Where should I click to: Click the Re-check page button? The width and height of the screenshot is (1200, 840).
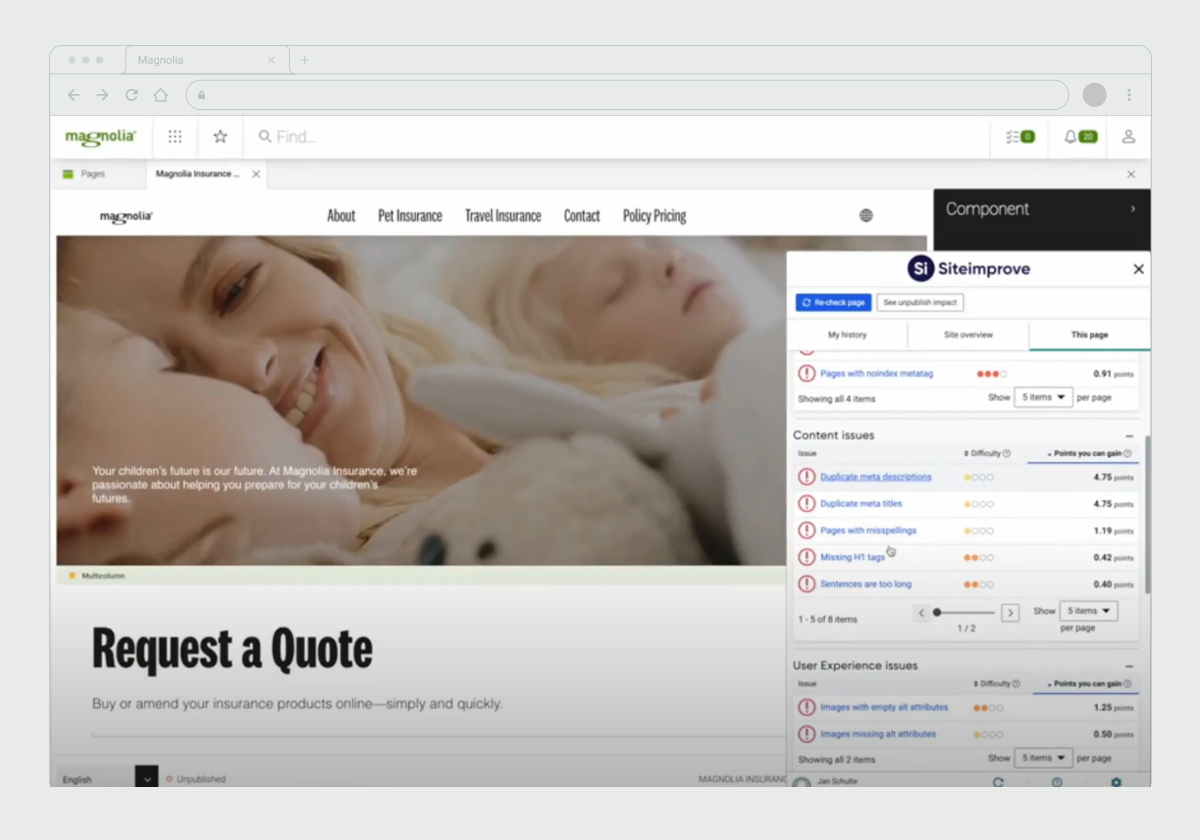(x=834, y=303)
